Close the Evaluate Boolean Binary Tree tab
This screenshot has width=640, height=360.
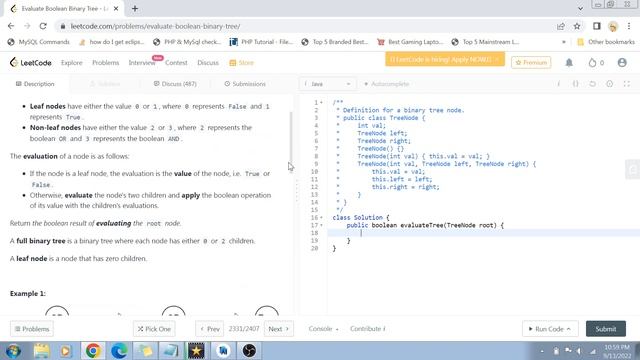point(116,9)
